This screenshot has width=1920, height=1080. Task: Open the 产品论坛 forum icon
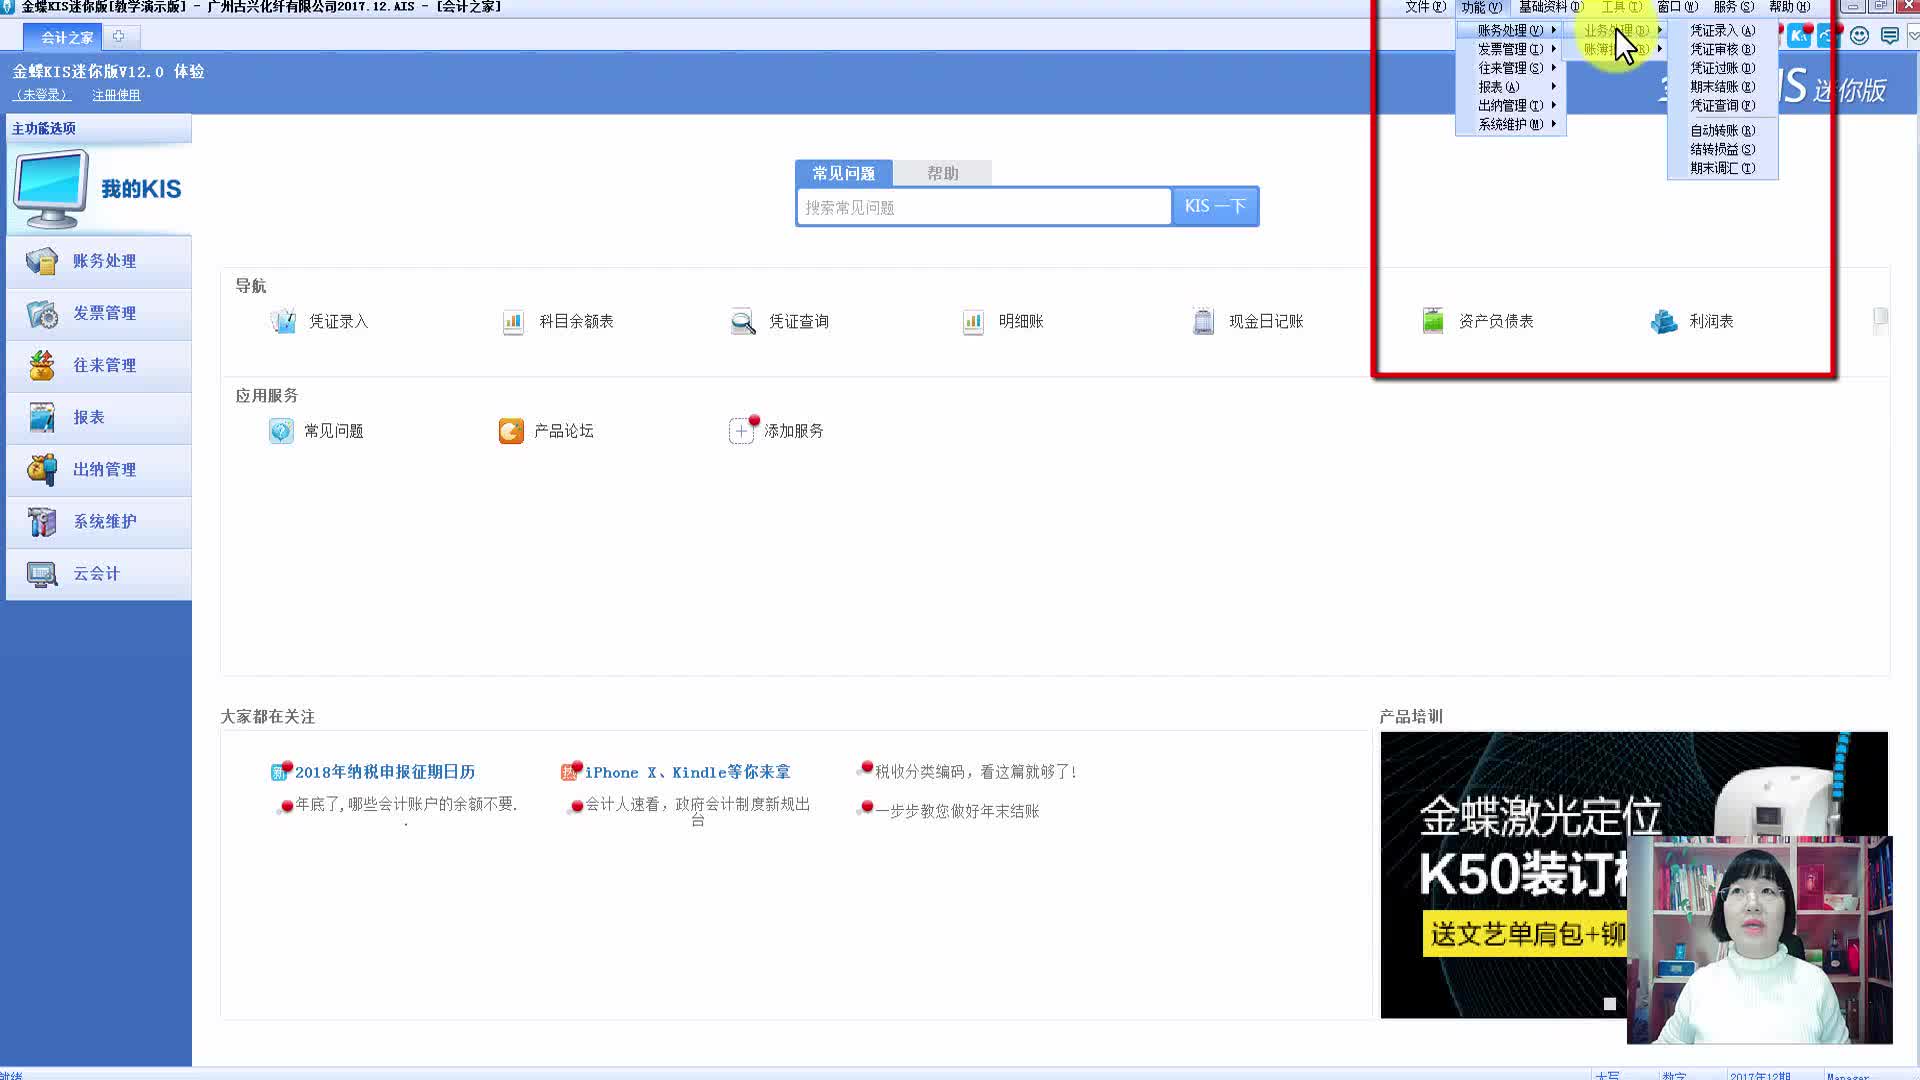(x=511, y=431)
